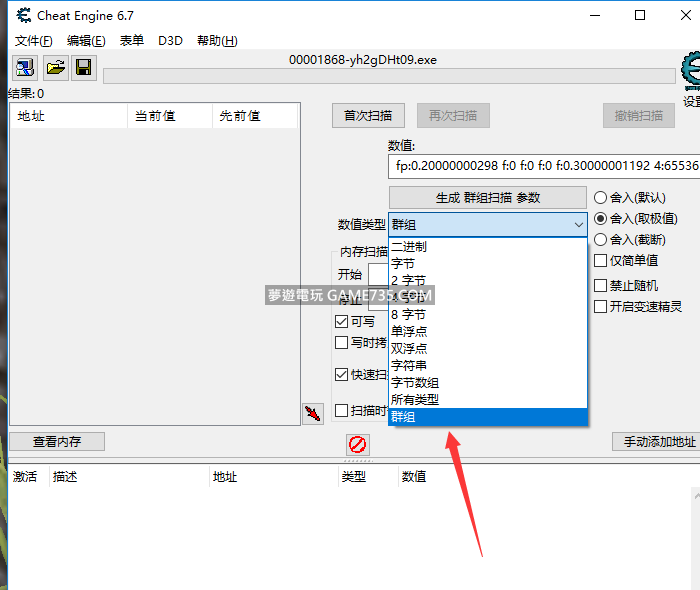Toggle 快速扫描 checkbox
The width and height of the screenshot is (700, 590).
[342, 374]
